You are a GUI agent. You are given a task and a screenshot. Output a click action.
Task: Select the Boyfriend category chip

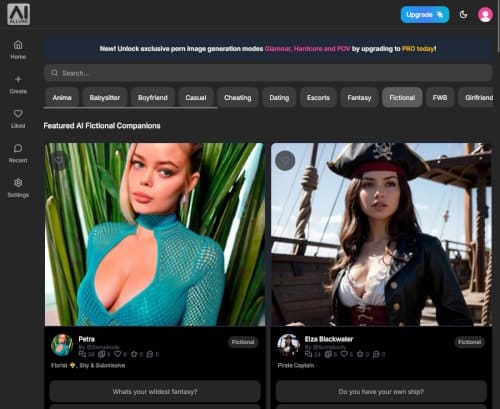[x=153, y=98]
